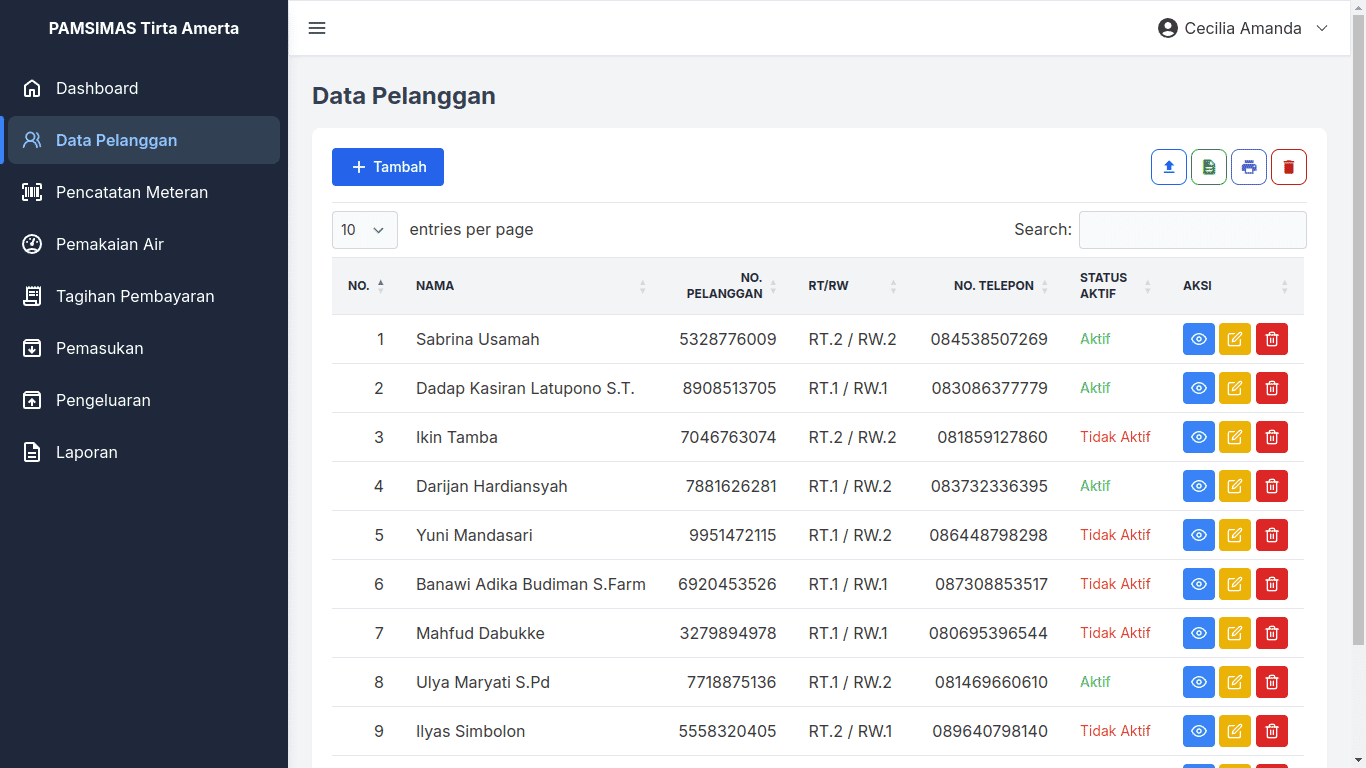Expand the Cecilia Amanda user menu
Image resolution: width=1366 pixels, height=768 pixels.
pos(1243,28)
